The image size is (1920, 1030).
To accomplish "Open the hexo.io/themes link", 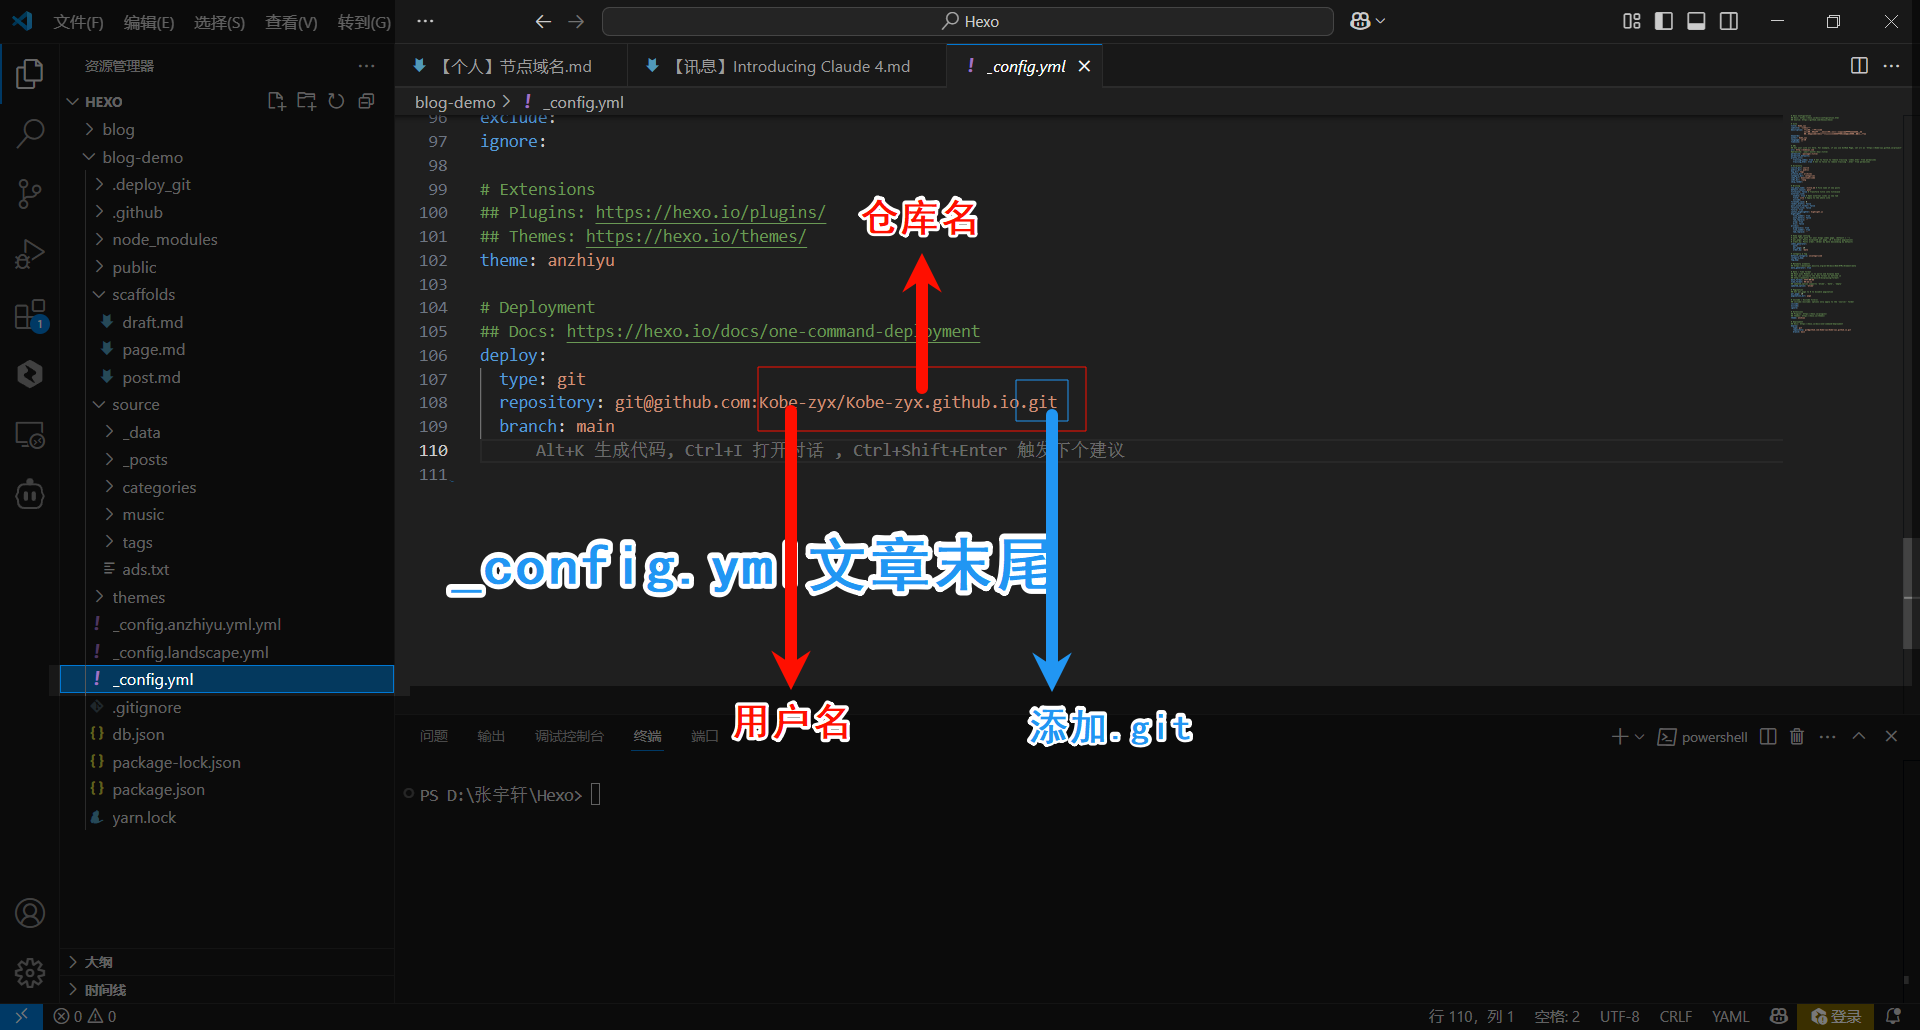I will [x=696, y=236].
